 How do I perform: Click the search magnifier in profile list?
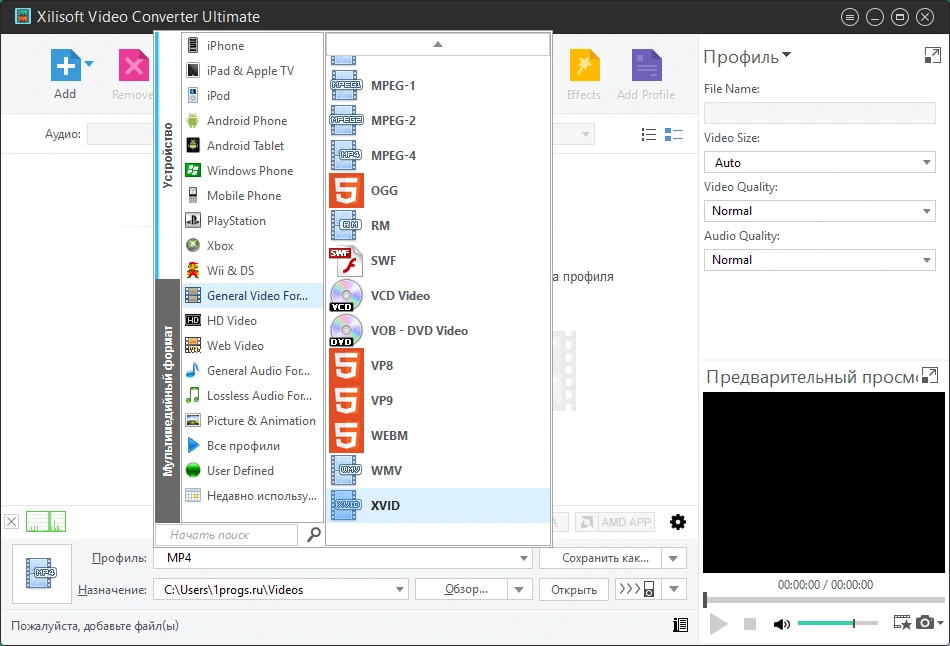coord(314,534)
